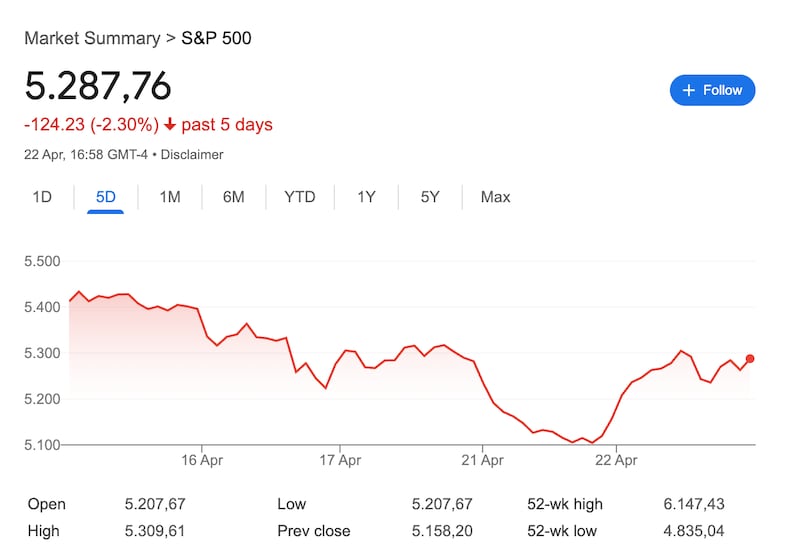
Task: Open the Disclaimer link
Action: point(193,155)
